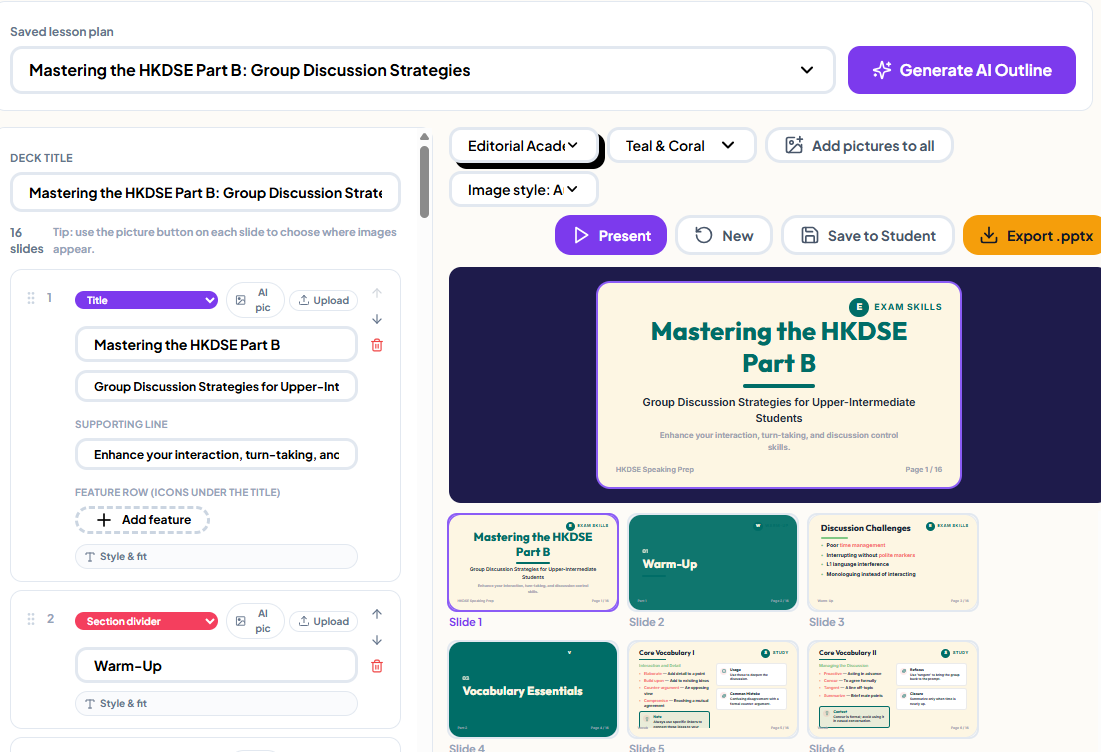Upload an image for slide 1

(324, 300)
